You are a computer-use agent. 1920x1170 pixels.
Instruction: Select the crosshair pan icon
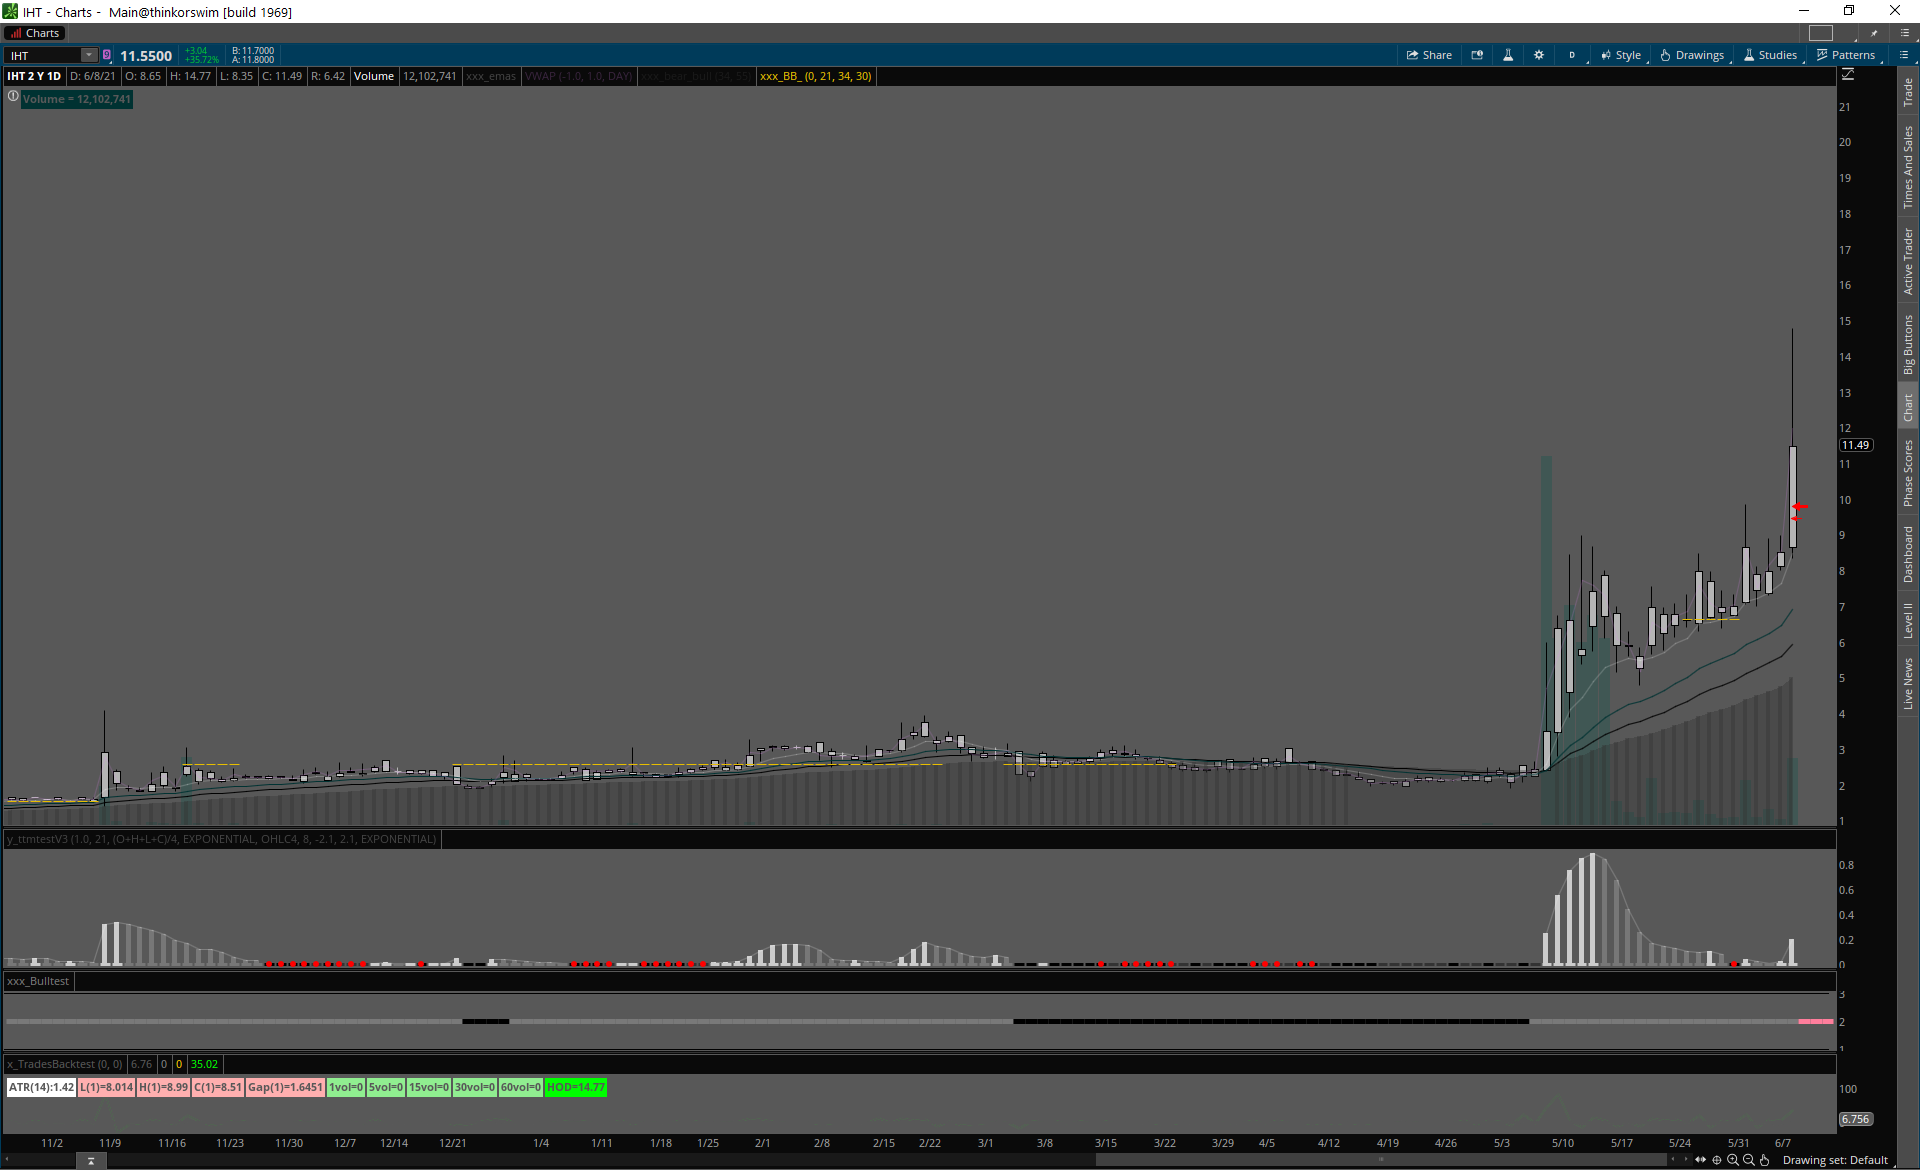click(x=1717, y=1160)
